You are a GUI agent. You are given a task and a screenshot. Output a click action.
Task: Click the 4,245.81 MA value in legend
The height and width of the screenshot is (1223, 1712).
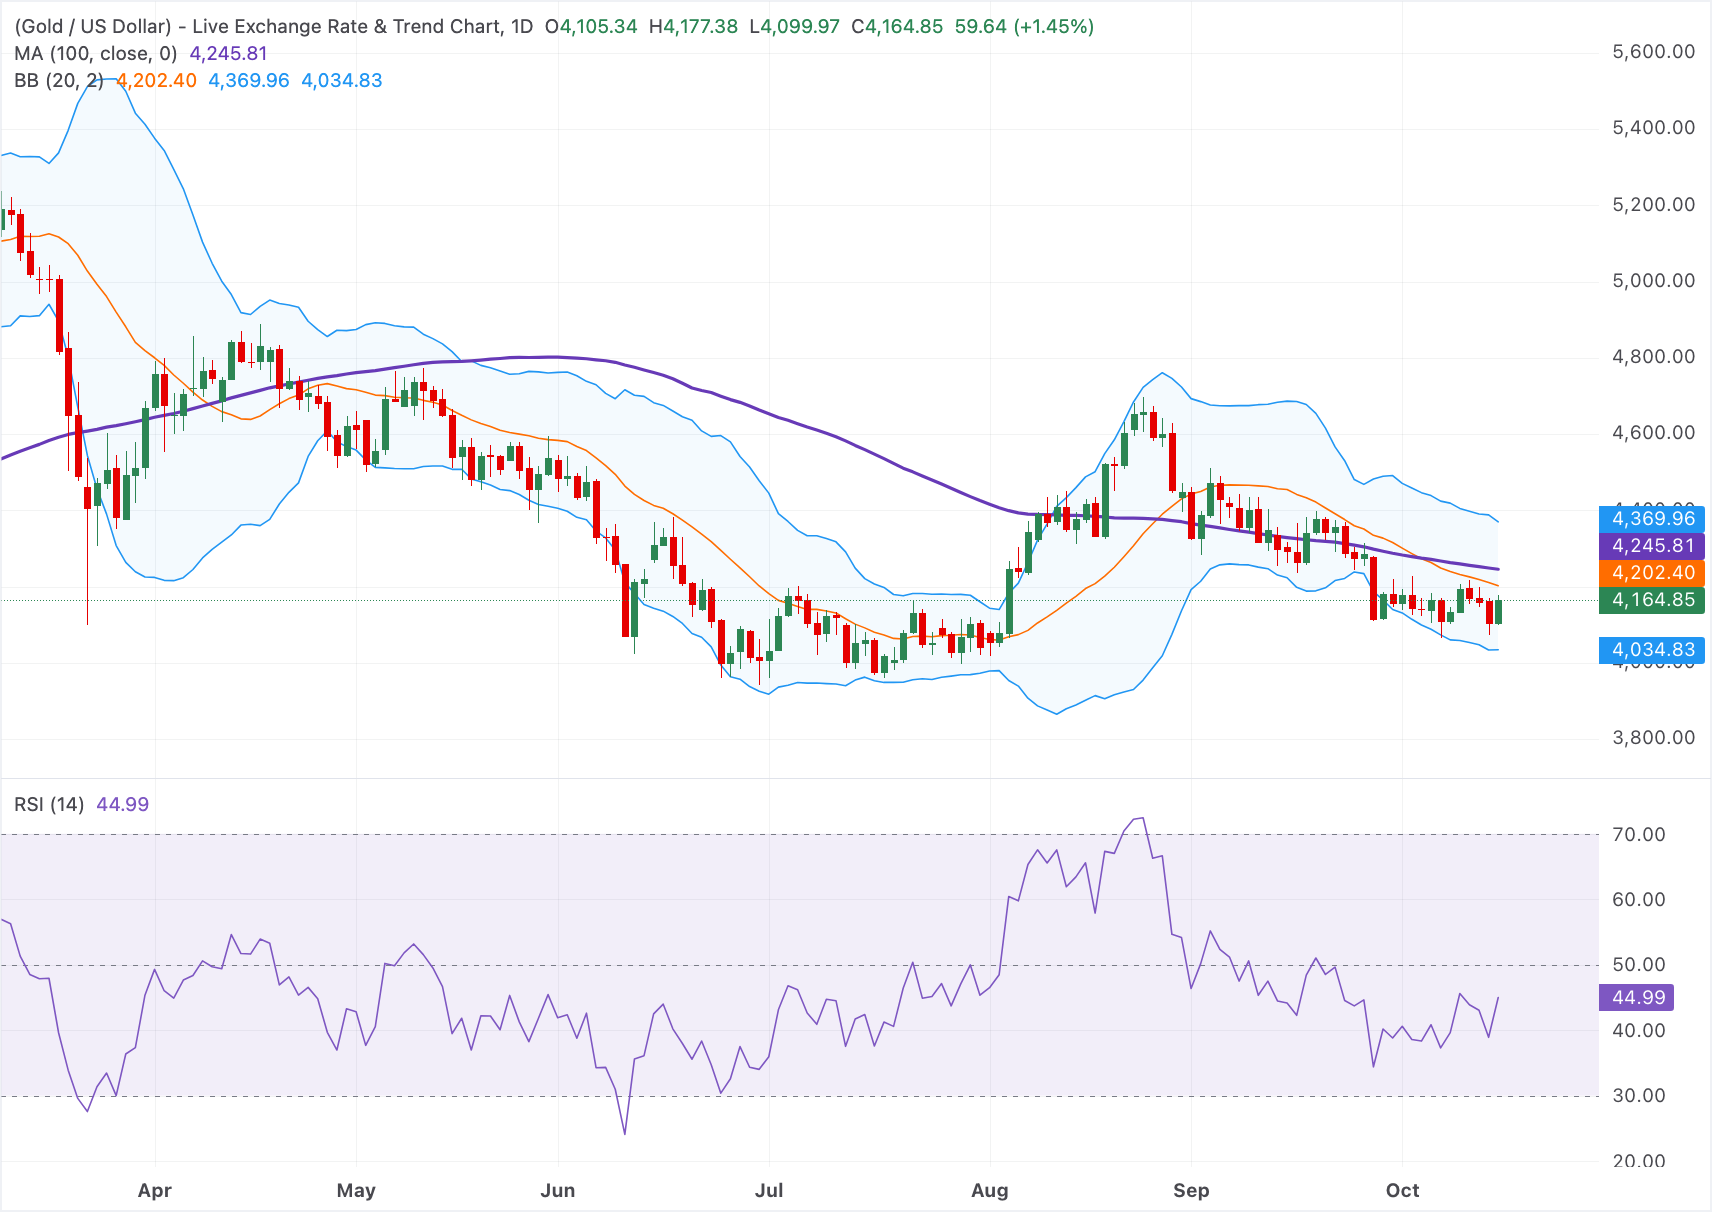tap(228, 53)
